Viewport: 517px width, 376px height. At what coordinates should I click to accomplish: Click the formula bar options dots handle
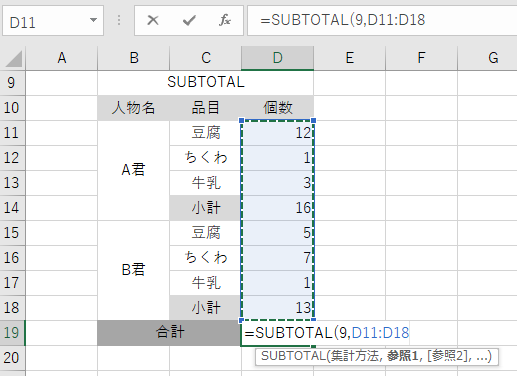click(119, 20)
